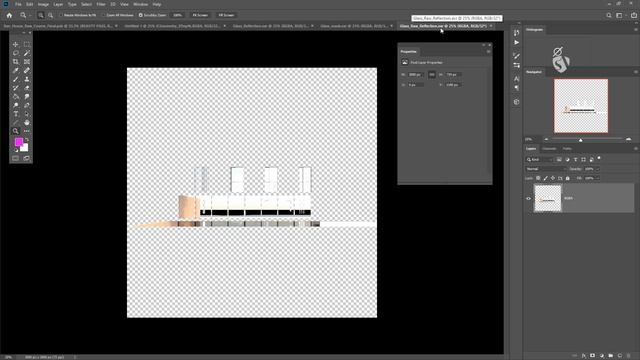Select the Brush tool
This screenshot has width=640, height=360.
click(x=16, y=79)
